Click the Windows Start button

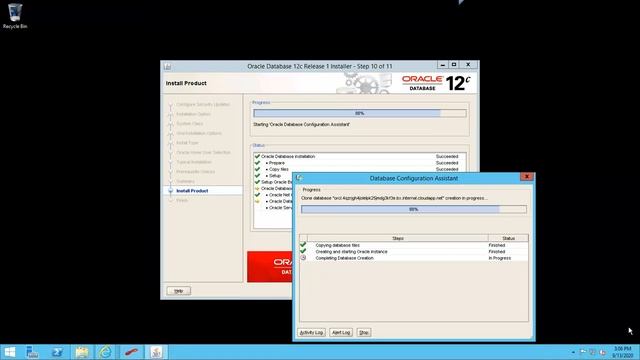pos(9,352)
